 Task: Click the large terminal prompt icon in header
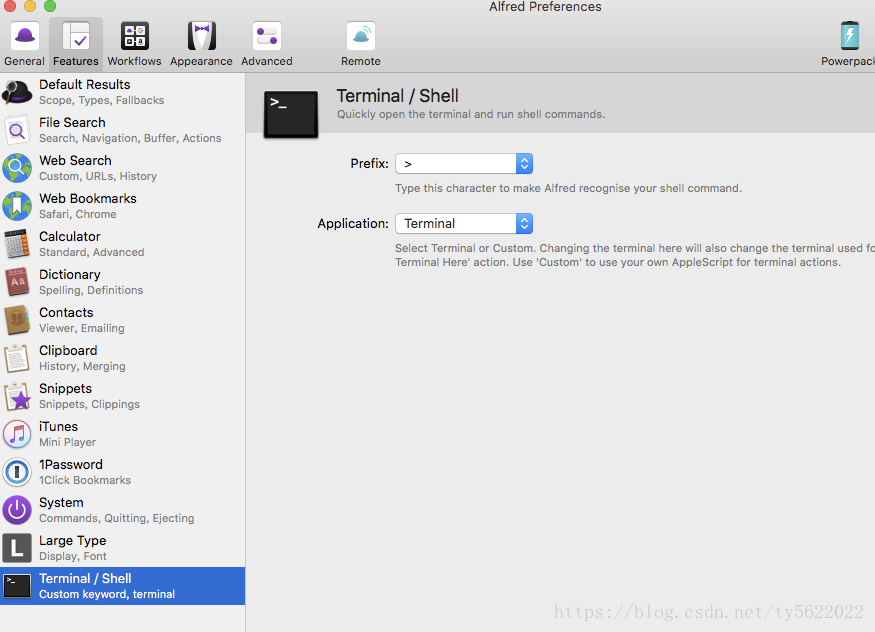pyautogui.click(x=291, y=114)
